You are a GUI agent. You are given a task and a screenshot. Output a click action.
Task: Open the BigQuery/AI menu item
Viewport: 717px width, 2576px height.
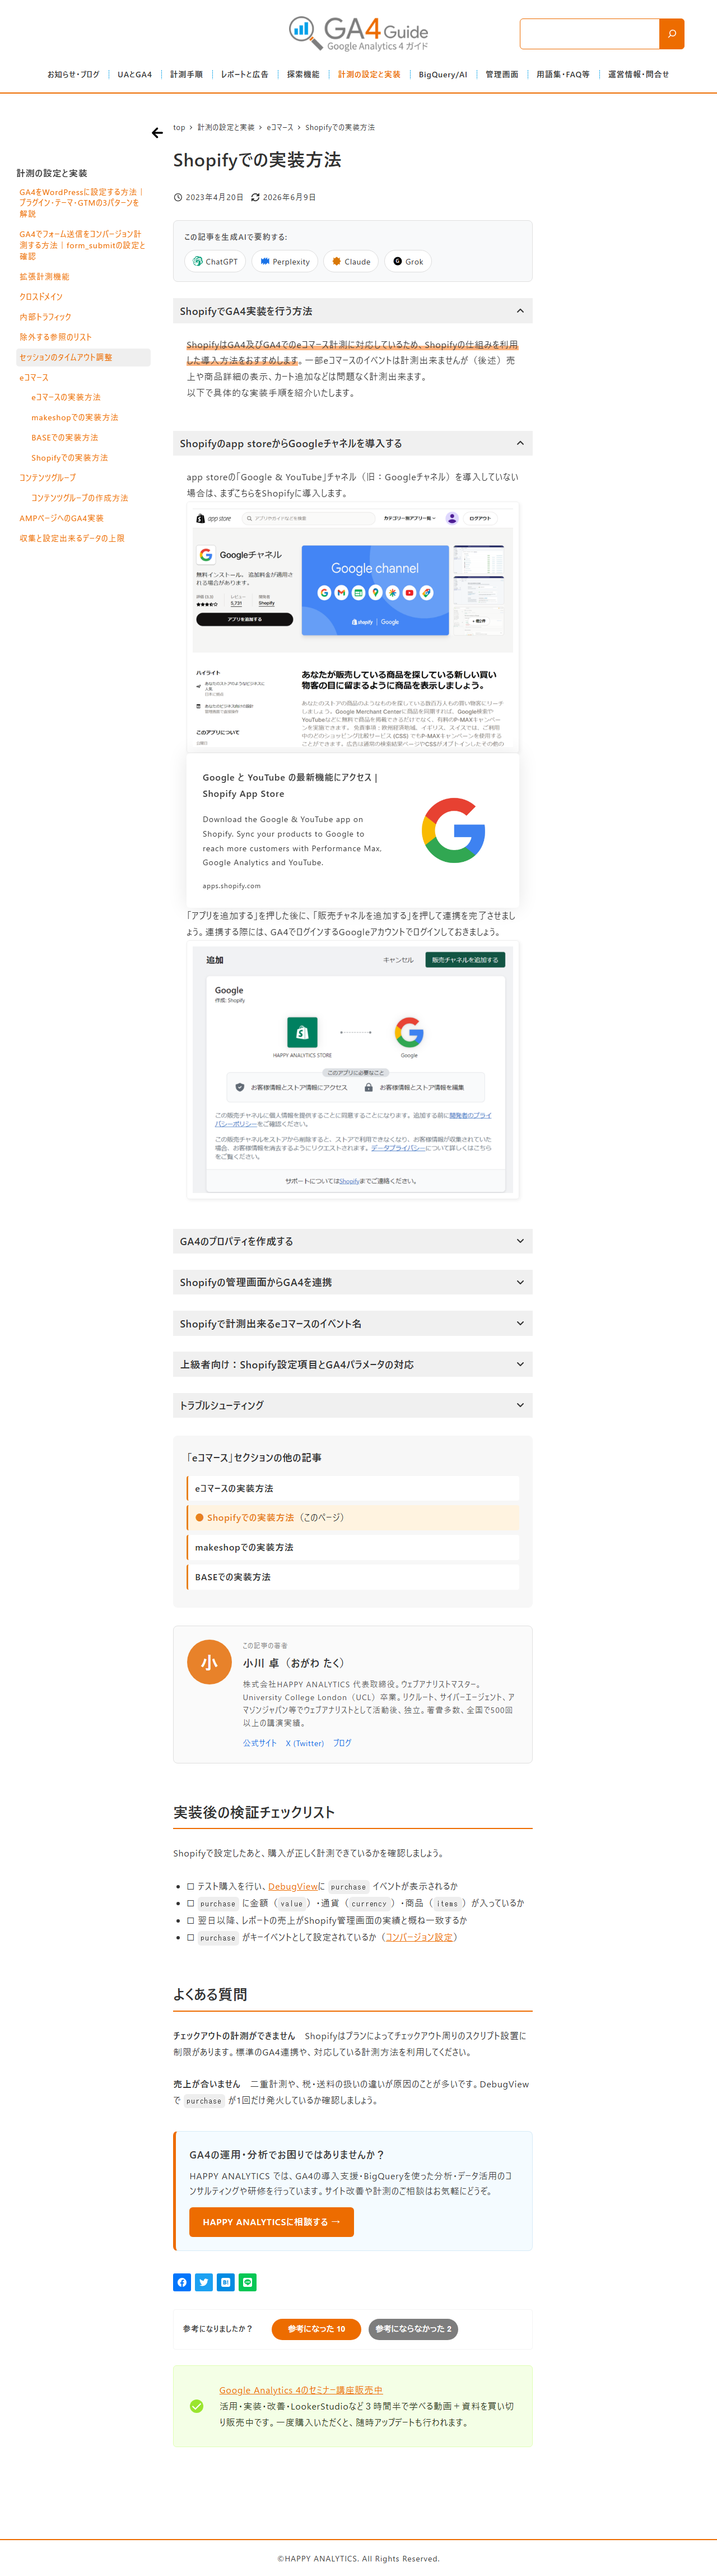coord(442,74)
